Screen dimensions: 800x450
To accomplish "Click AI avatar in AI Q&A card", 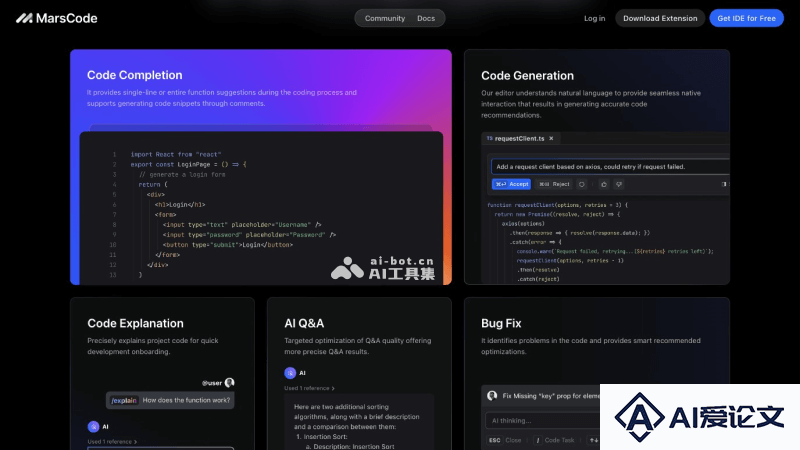I will (290, 373).
